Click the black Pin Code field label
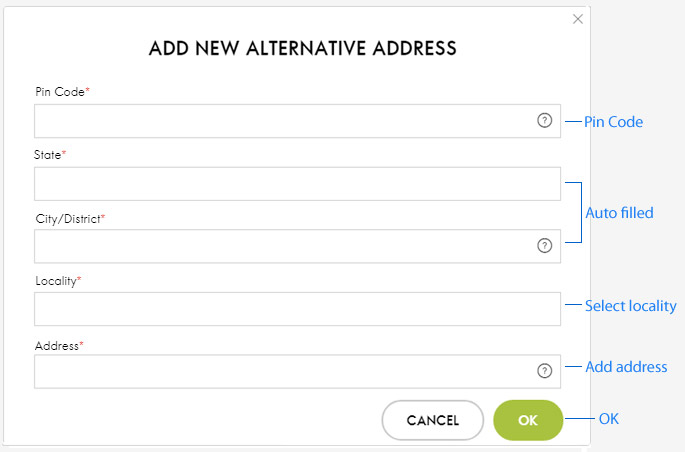Image resolution: width=685 pixels, height=452 pixels. (62, 92)
